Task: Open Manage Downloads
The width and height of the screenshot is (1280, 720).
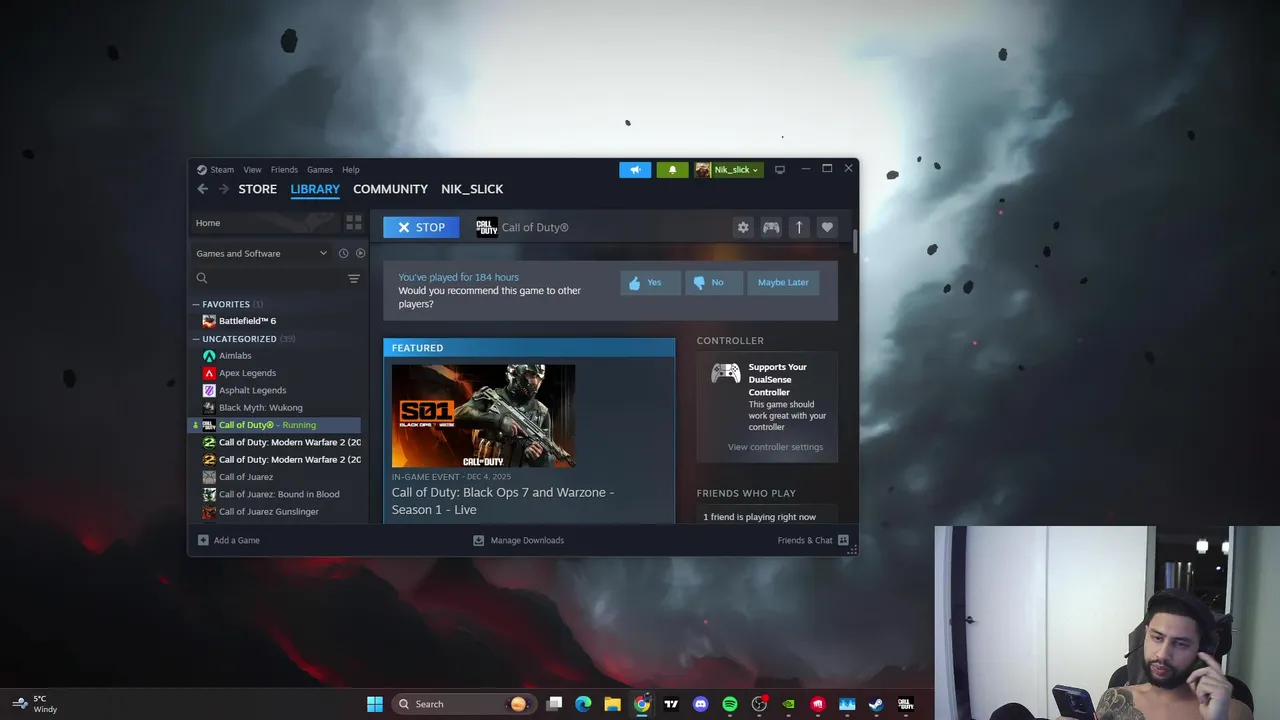Action: (518, 540)
